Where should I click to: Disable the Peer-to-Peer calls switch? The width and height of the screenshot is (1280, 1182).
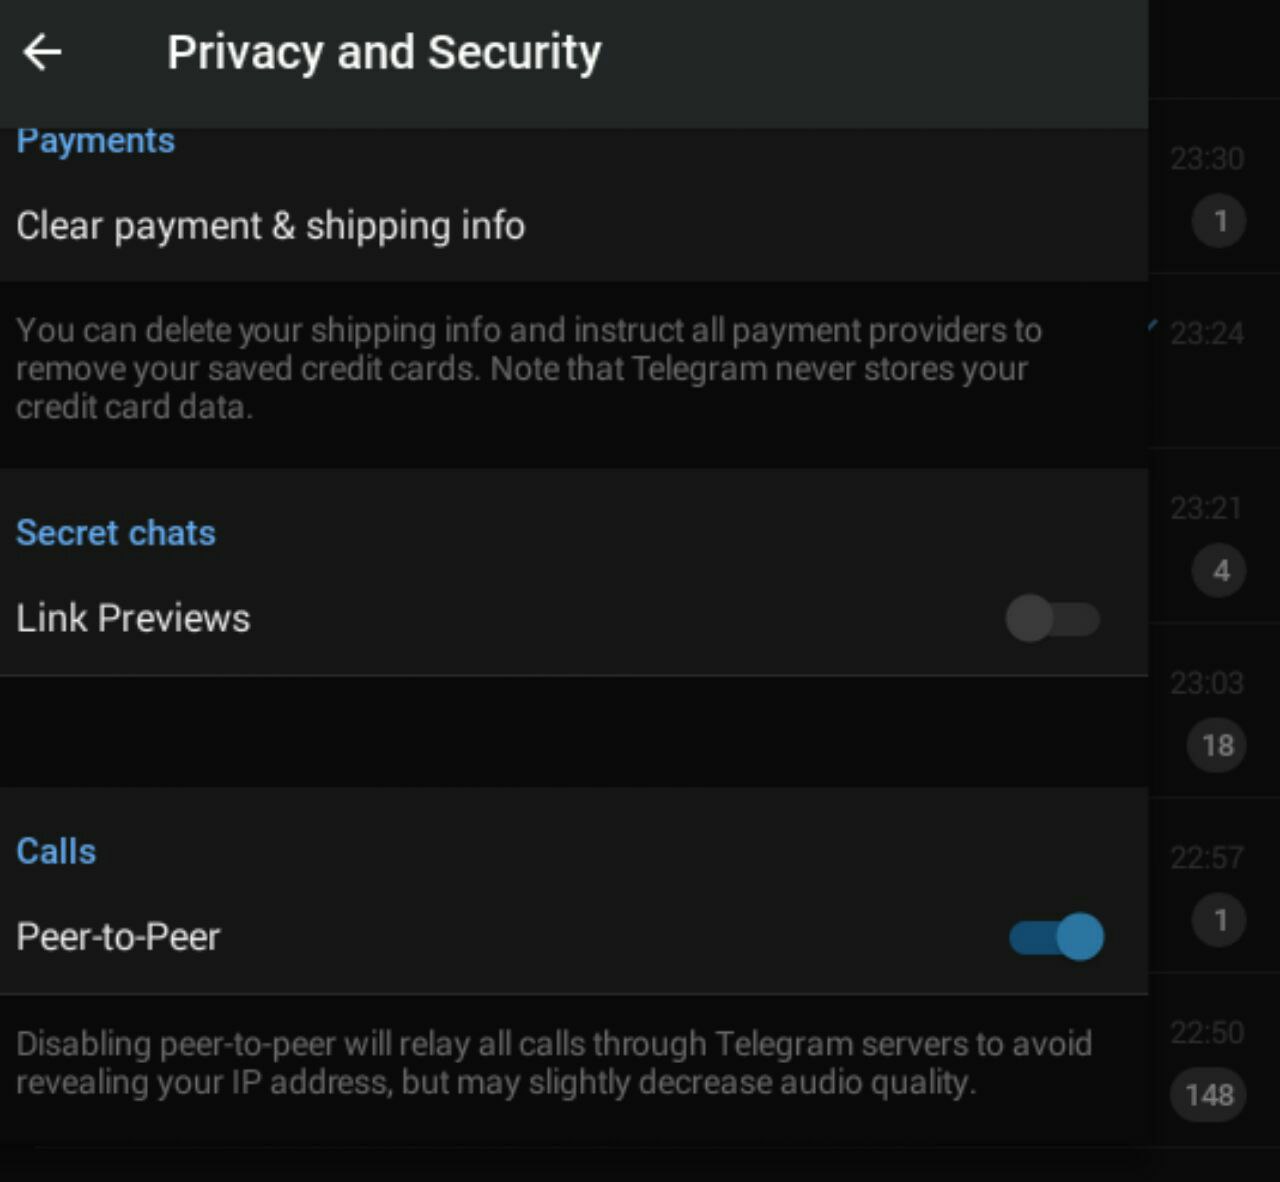pyautogui.click(x=1057, y=937)
